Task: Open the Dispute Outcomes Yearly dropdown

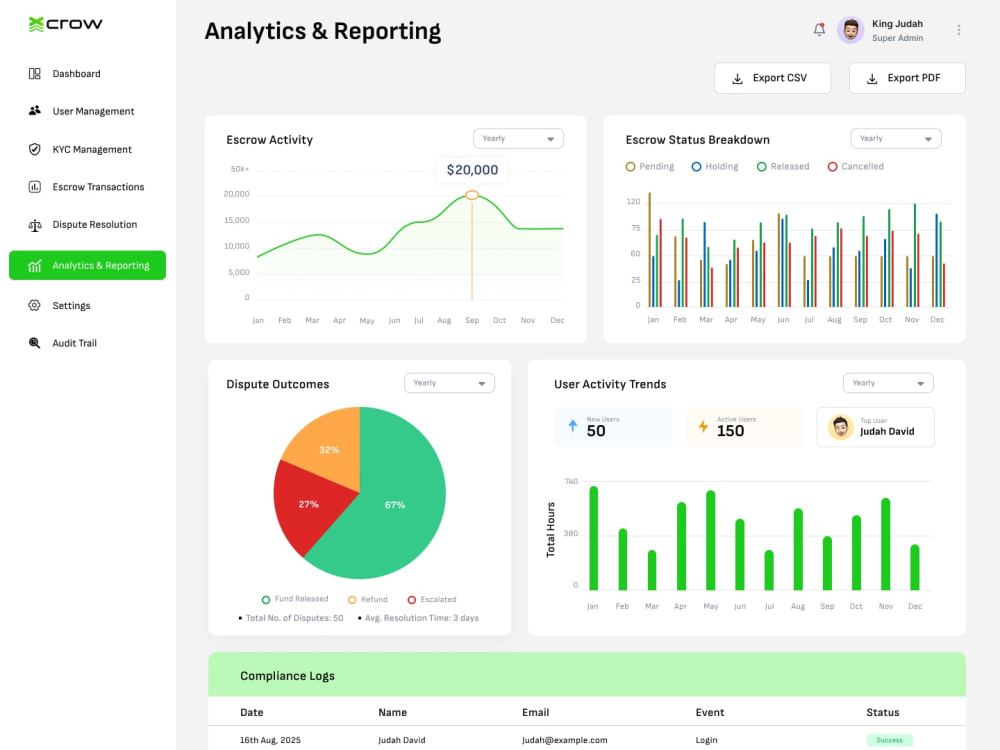Action: tap(449, 383)
